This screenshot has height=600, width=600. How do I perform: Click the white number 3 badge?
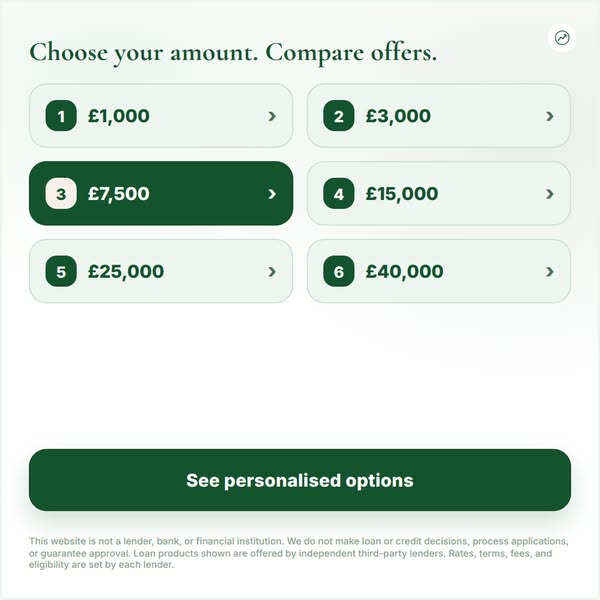pyautogui.click(x=61, y=194)
